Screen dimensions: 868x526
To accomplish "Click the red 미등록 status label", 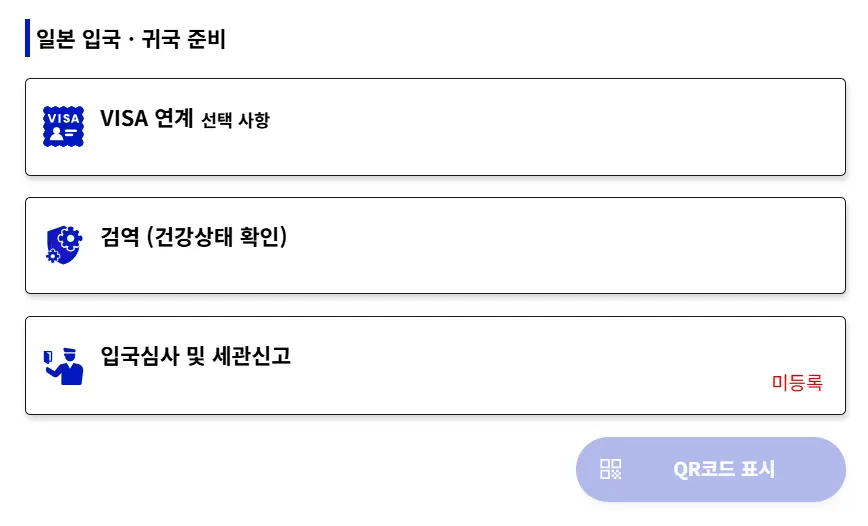I will [797, 383].
